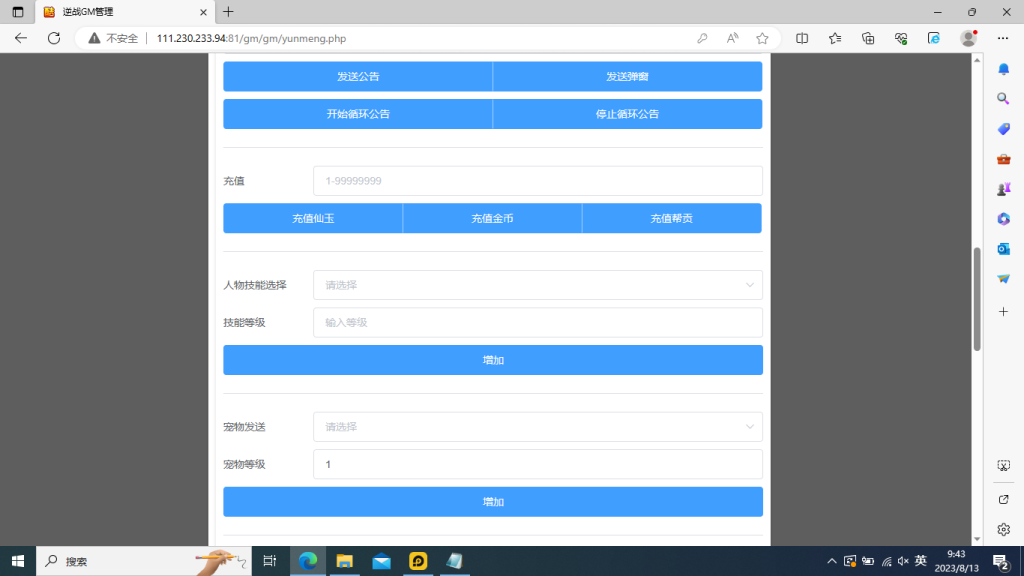
Task: Open the browser settings and more menu
Action: 1002,38
